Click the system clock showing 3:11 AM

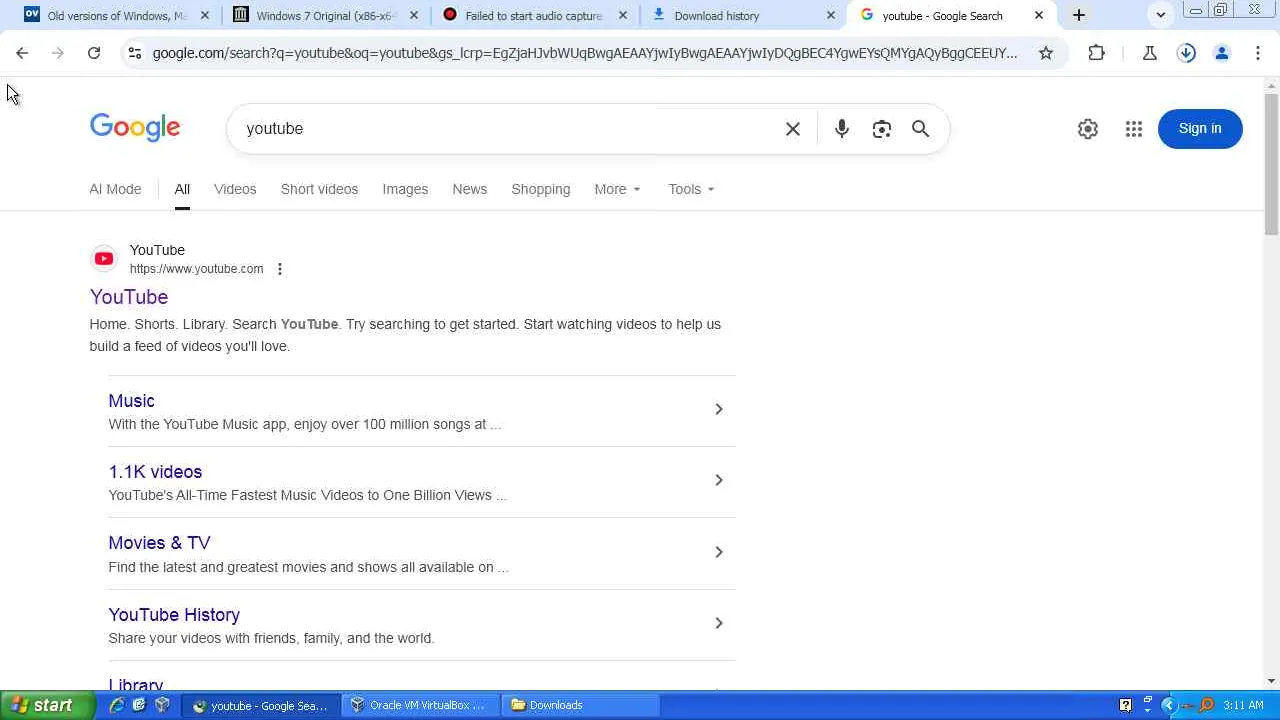pos(1243,705)
